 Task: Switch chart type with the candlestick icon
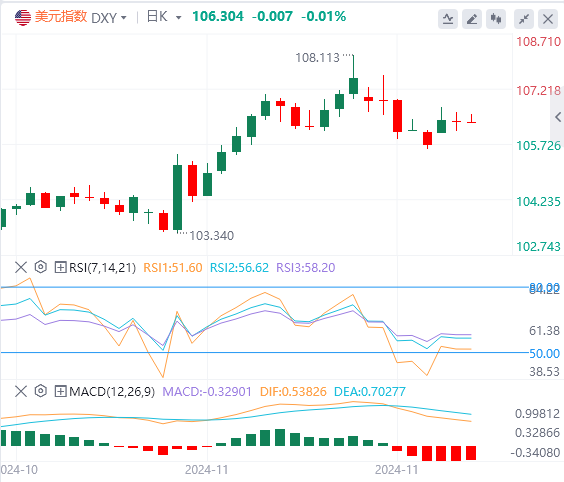496,19
